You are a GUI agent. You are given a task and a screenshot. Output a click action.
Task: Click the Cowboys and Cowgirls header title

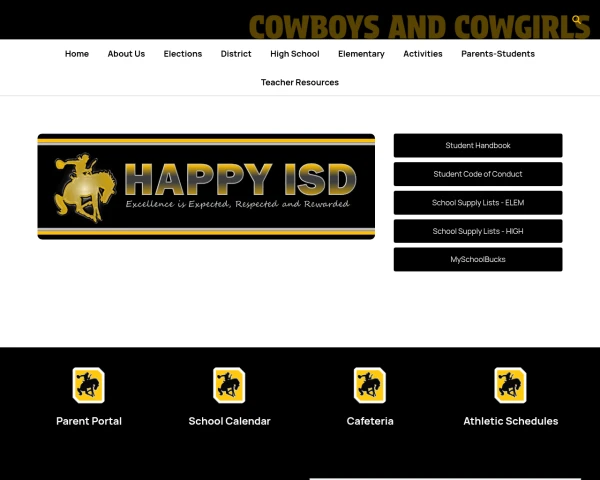point(419,27)
